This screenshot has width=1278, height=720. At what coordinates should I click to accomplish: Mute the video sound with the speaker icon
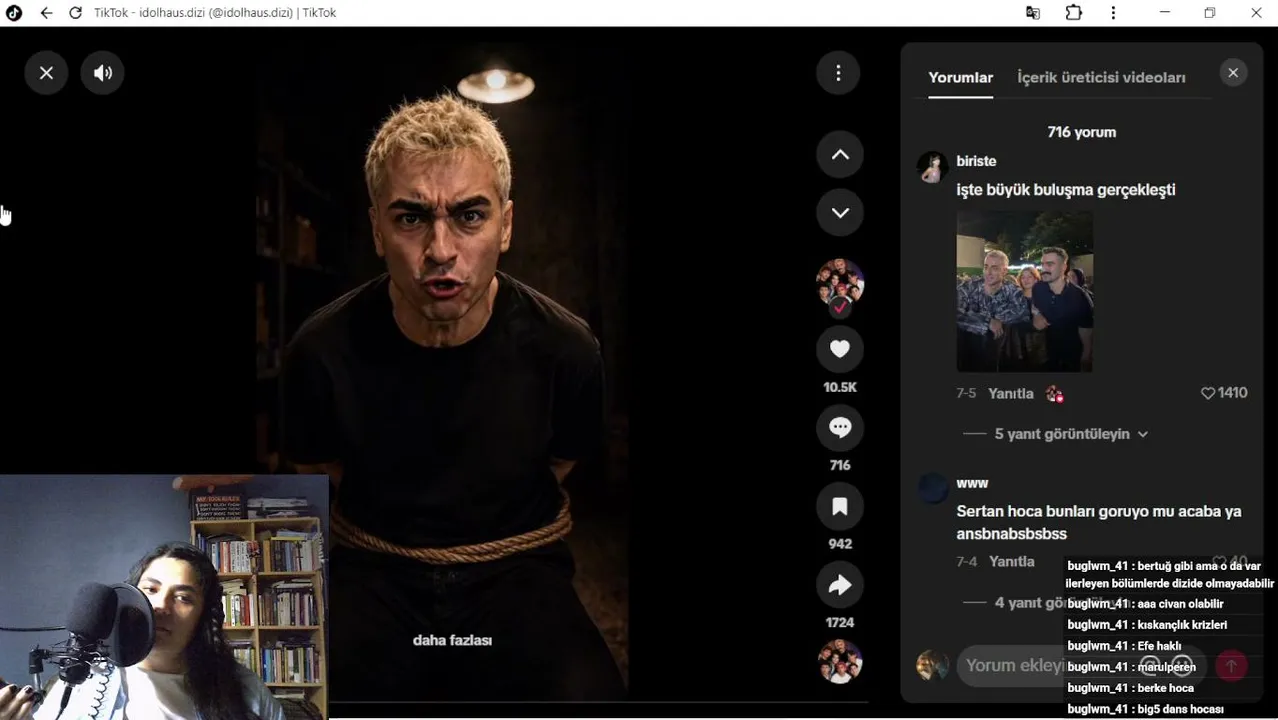(x=103, y=73)
